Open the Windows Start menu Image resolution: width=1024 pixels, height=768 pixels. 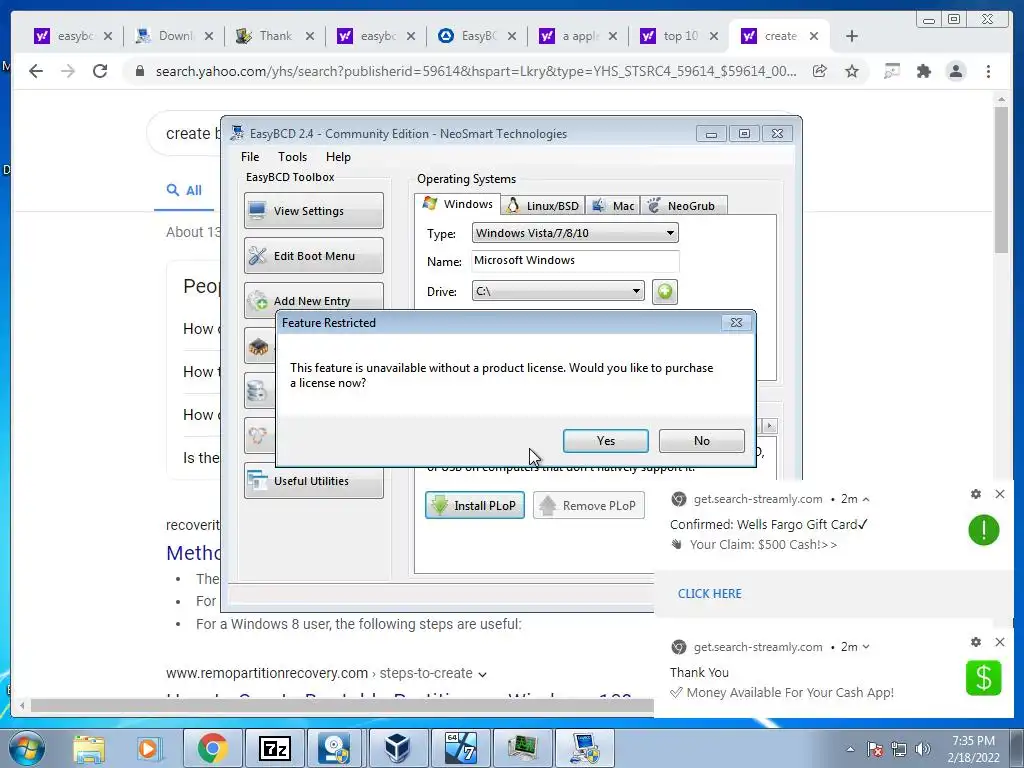26,748
